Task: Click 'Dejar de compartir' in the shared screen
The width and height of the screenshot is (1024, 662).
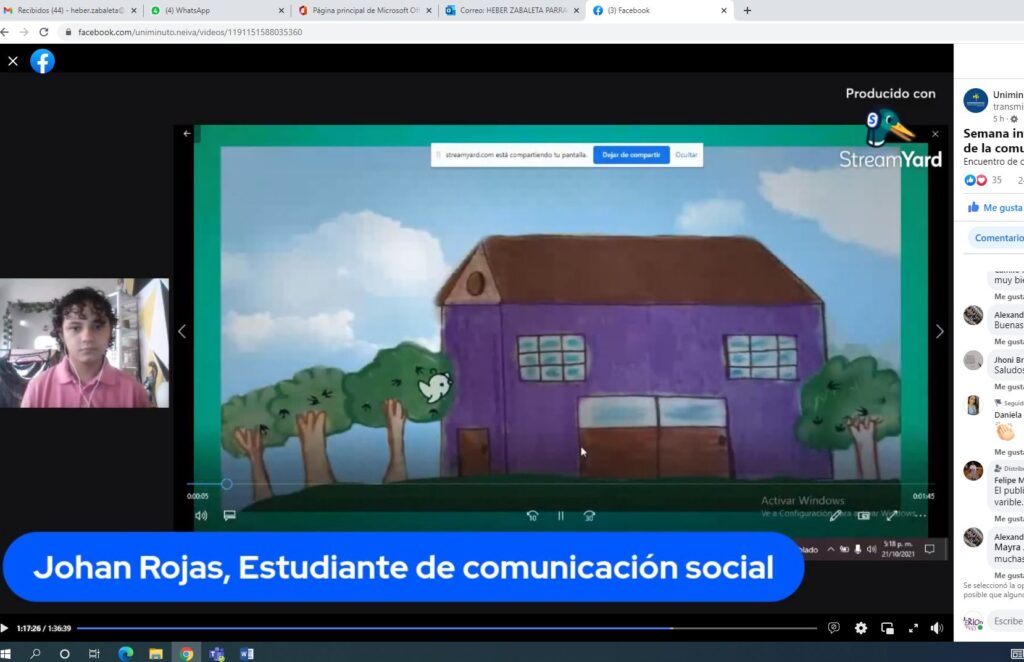Action: point(631,155)
